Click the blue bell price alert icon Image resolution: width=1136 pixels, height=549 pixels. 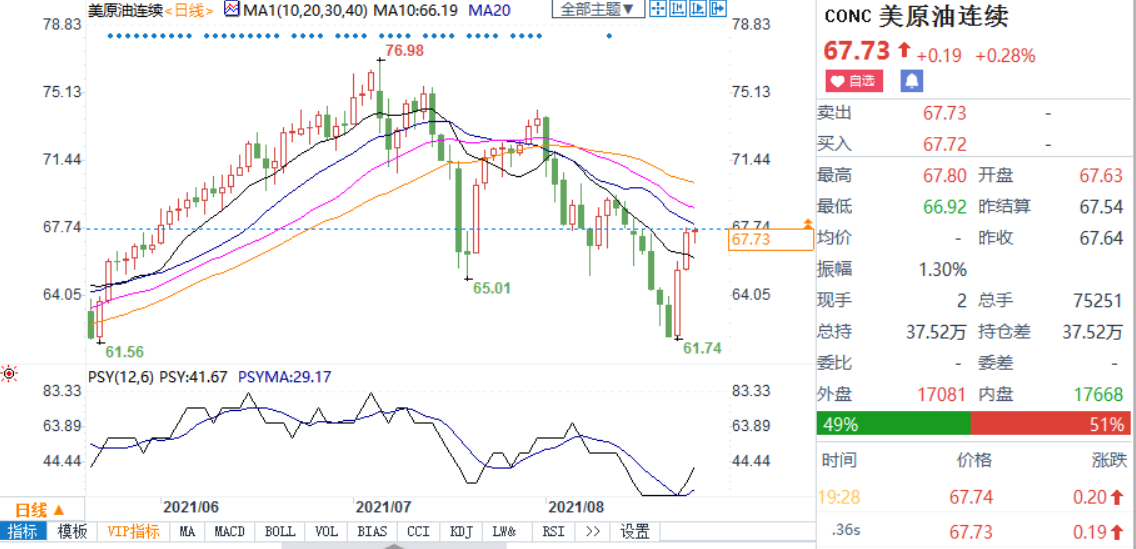coord(912,81)
